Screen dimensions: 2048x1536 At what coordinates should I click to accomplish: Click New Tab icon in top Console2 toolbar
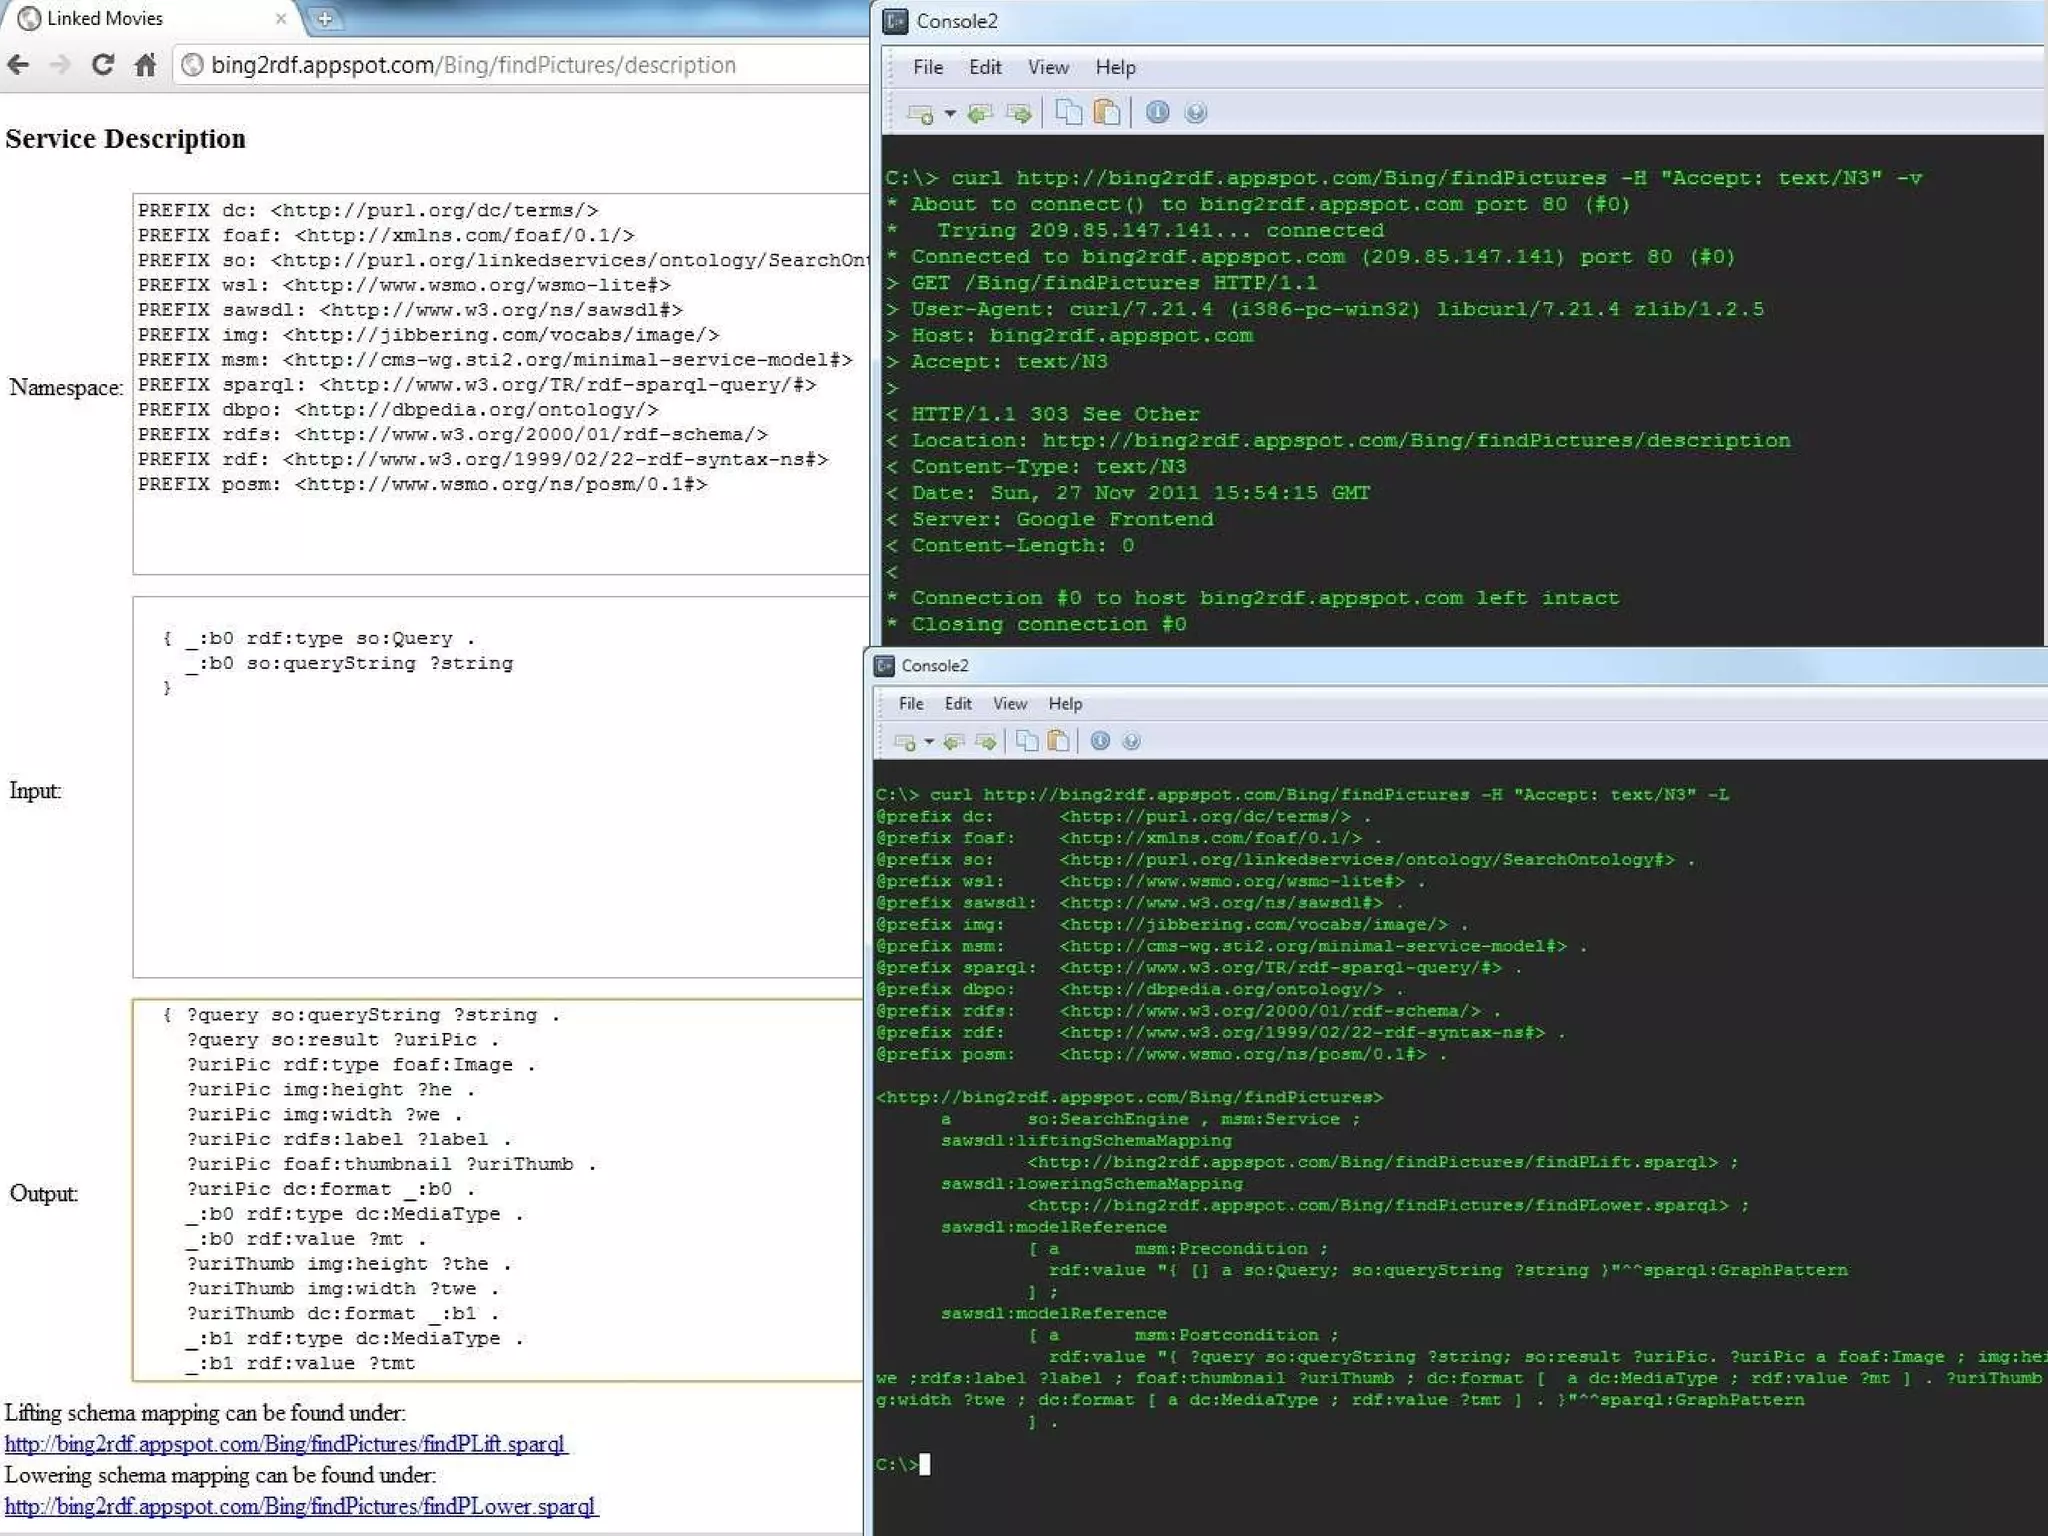(x=919, y=113)
